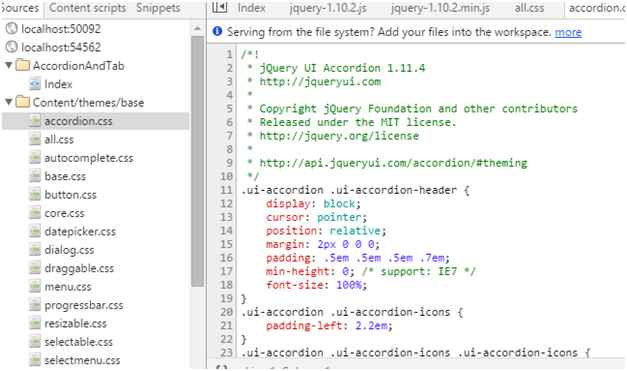
Task: Click the localhost:50092 domain icon
Action: tap(11, 28)
